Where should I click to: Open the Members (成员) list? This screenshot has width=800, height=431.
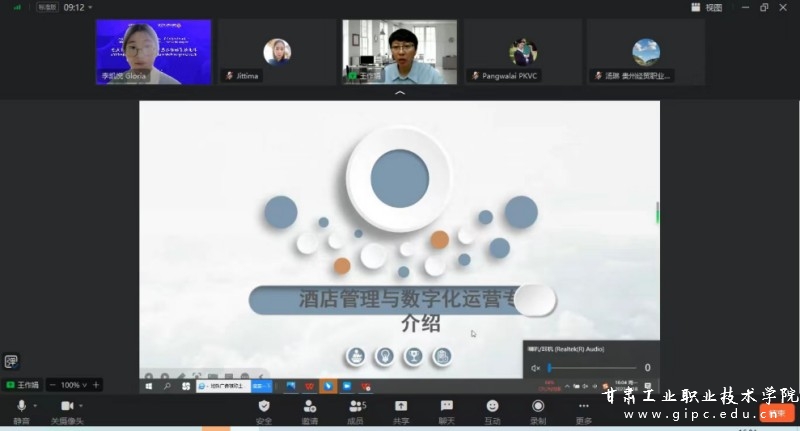[355, 407]
